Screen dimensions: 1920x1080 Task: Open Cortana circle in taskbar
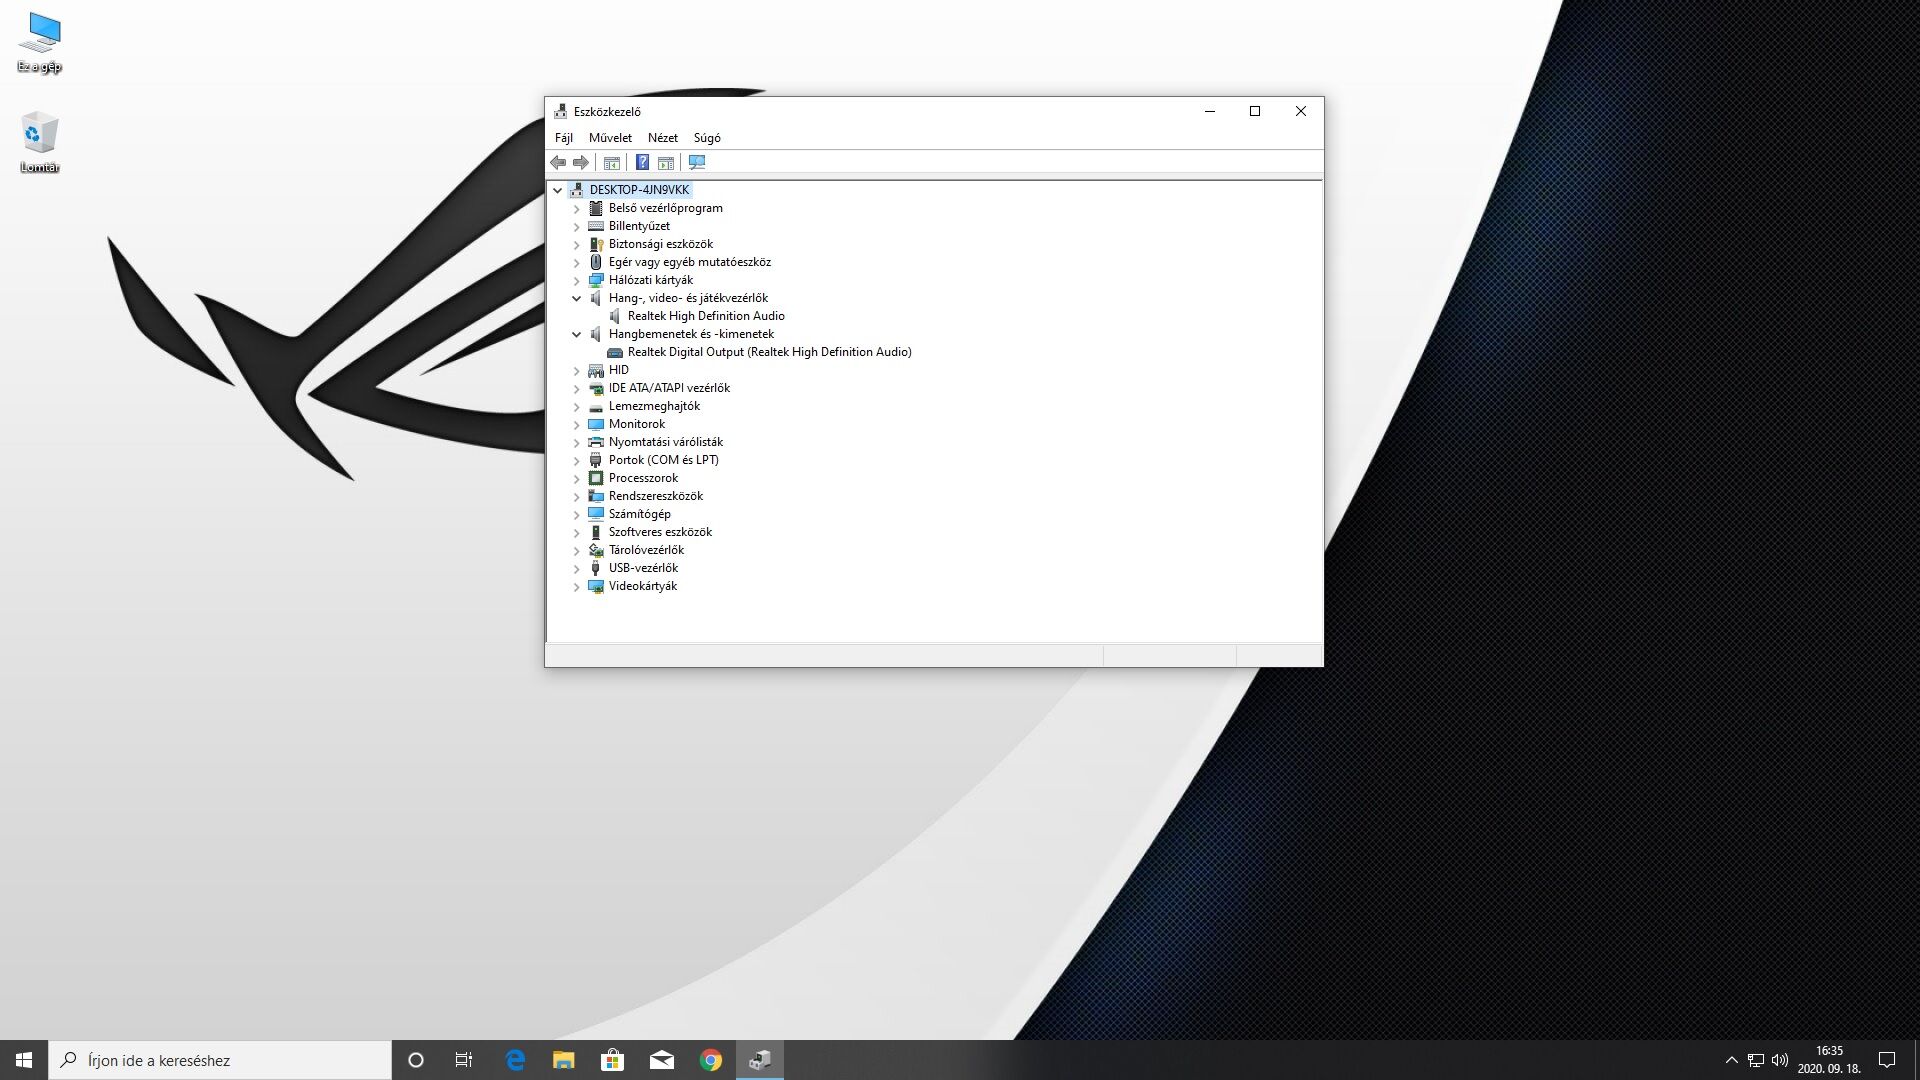pos(416,1060)
